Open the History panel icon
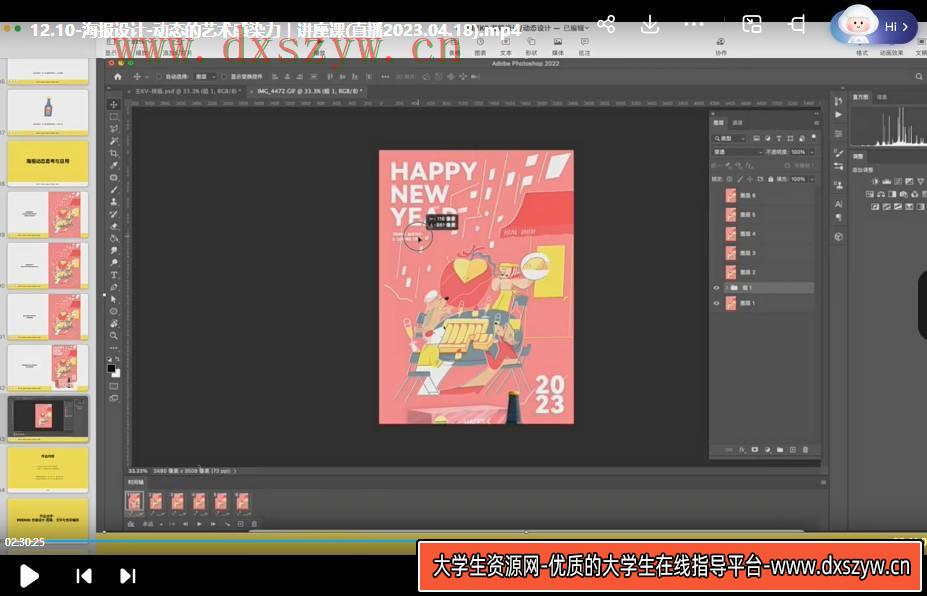 (x=838, y=101)
